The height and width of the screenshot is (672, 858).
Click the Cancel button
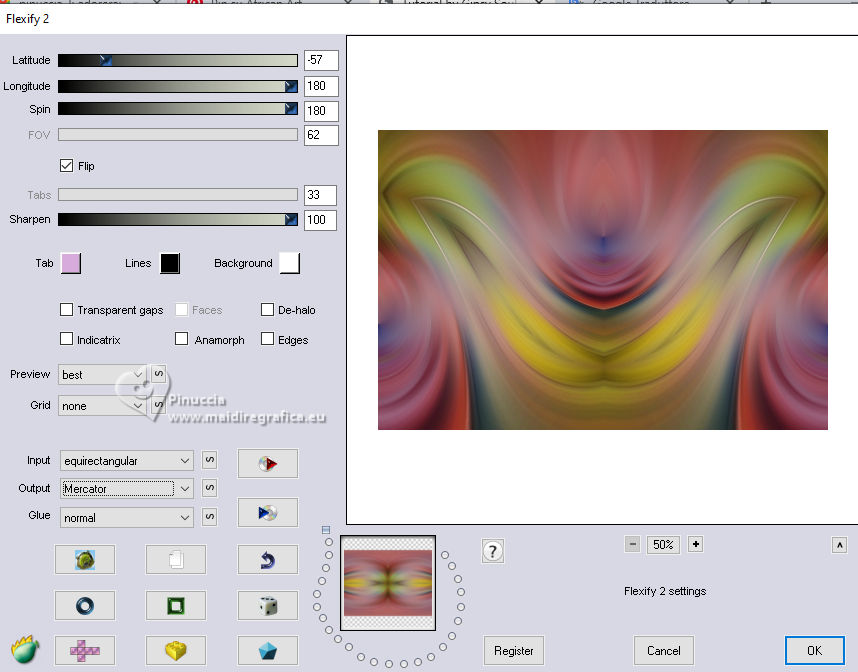663,651
